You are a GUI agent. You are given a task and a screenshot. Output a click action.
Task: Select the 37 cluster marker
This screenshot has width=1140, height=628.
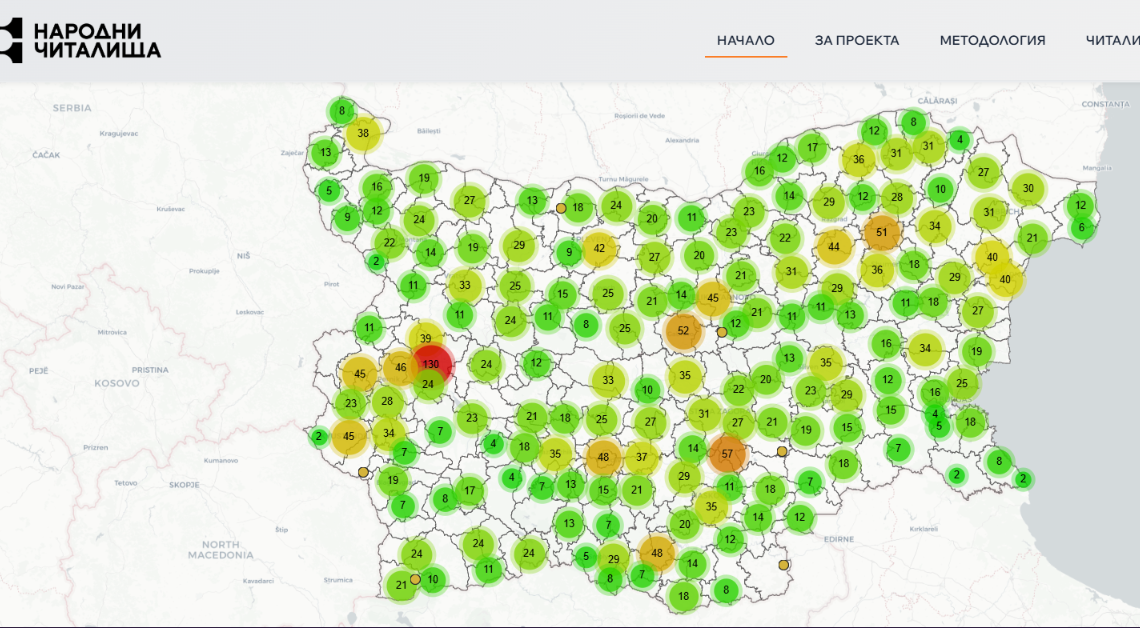pos(641,457)
